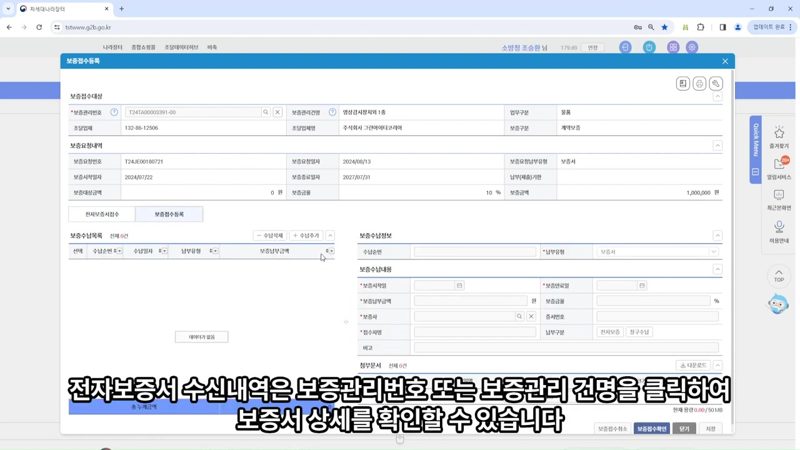The height and width of the screenshot is (450, 800).
Task: Open the chatbot mascot icon
Action: click(x=778, y=305)
